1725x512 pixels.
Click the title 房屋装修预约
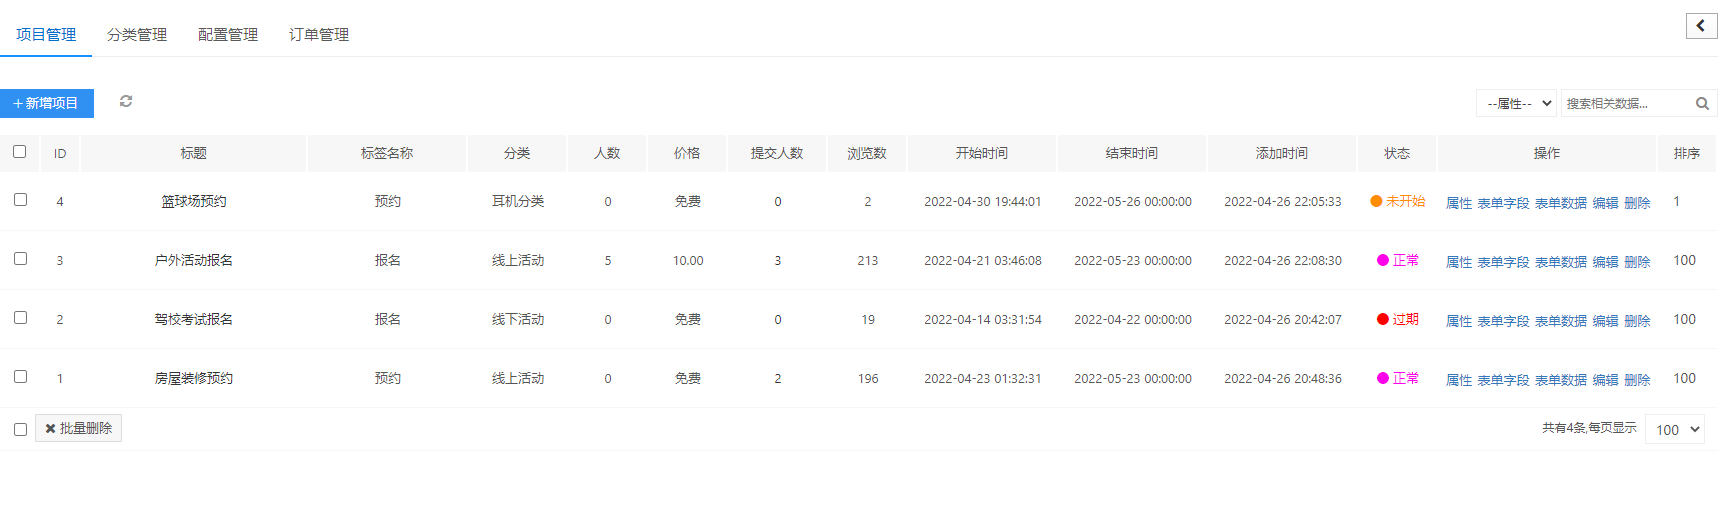tap(194, 378)
